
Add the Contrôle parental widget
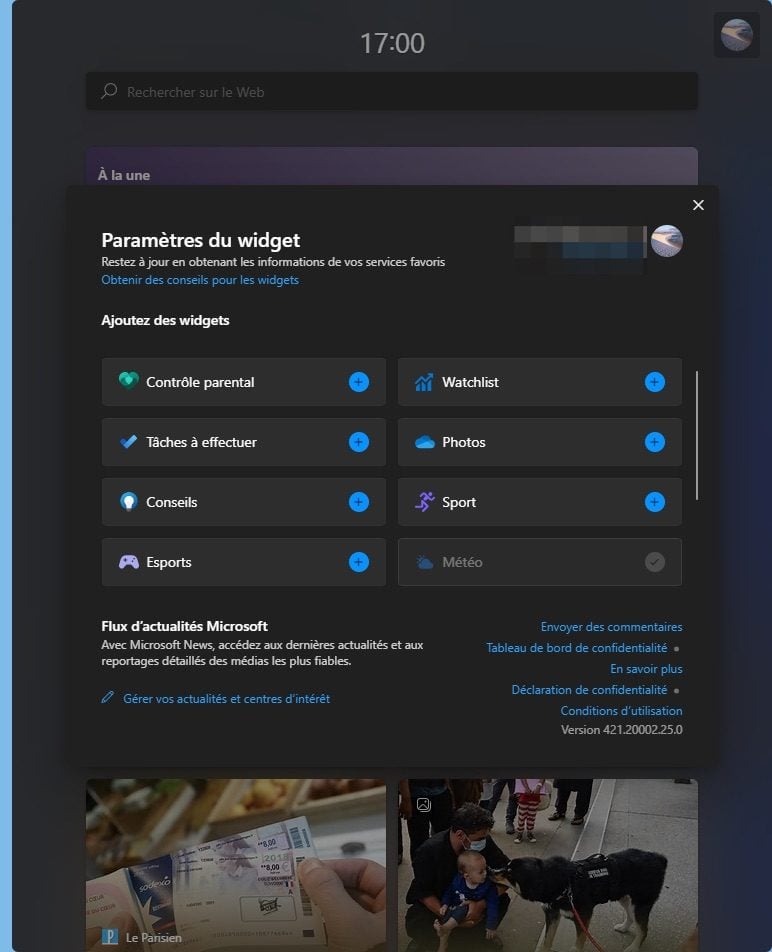[359, 382]
